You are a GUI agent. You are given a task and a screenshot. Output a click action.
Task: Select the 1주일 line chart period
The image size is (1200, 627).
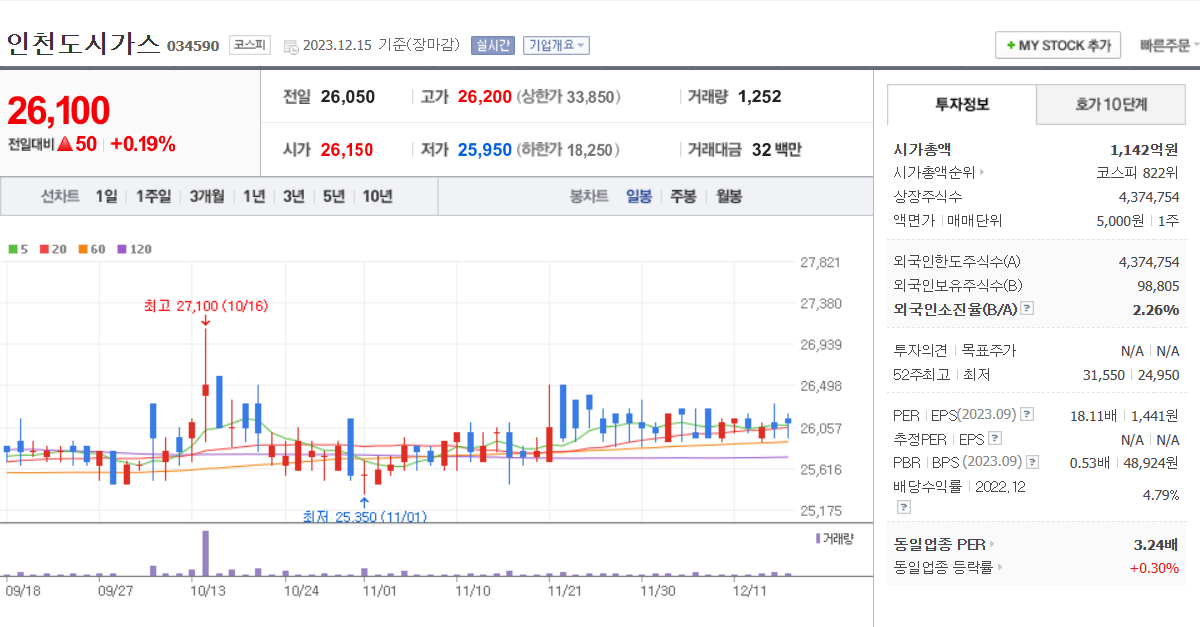pyautogui.click(x=153, y=196)
